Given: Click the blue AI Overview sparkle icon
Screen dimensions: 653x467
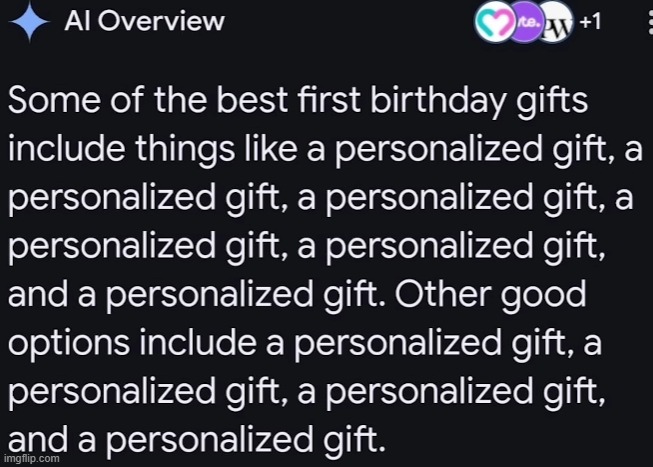Looking at the screenshot, I should pyautogui.click(x=29, y=21).
